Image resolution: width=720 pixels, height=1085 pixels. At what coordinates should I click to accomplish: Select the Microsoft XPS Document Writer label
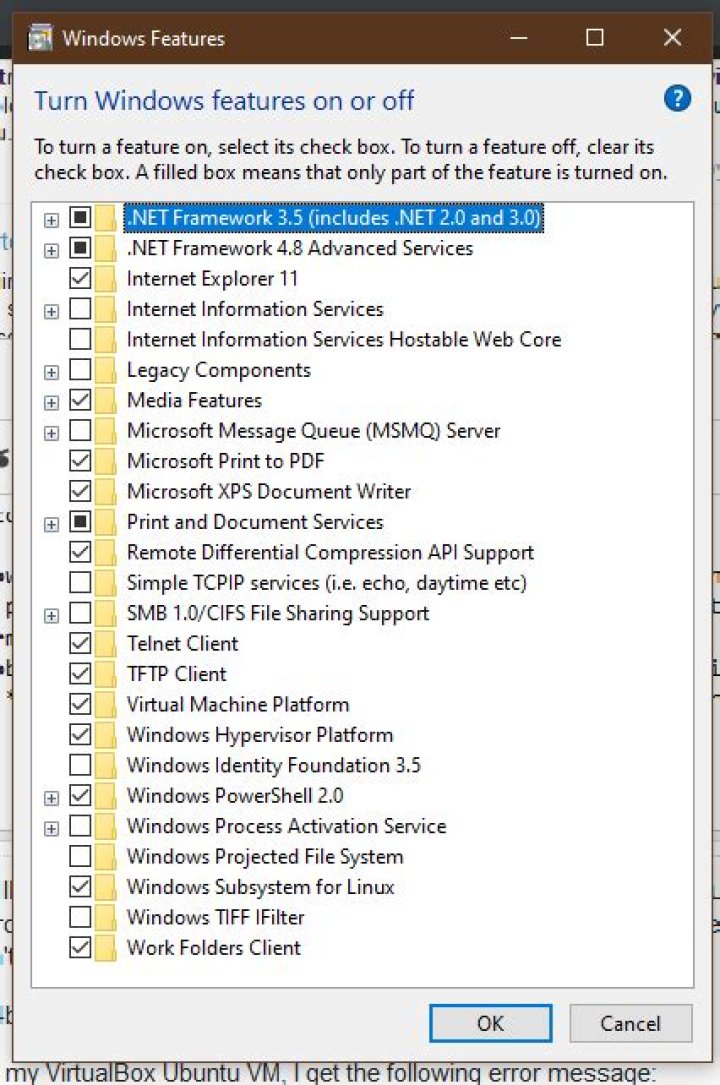point(268,491)
